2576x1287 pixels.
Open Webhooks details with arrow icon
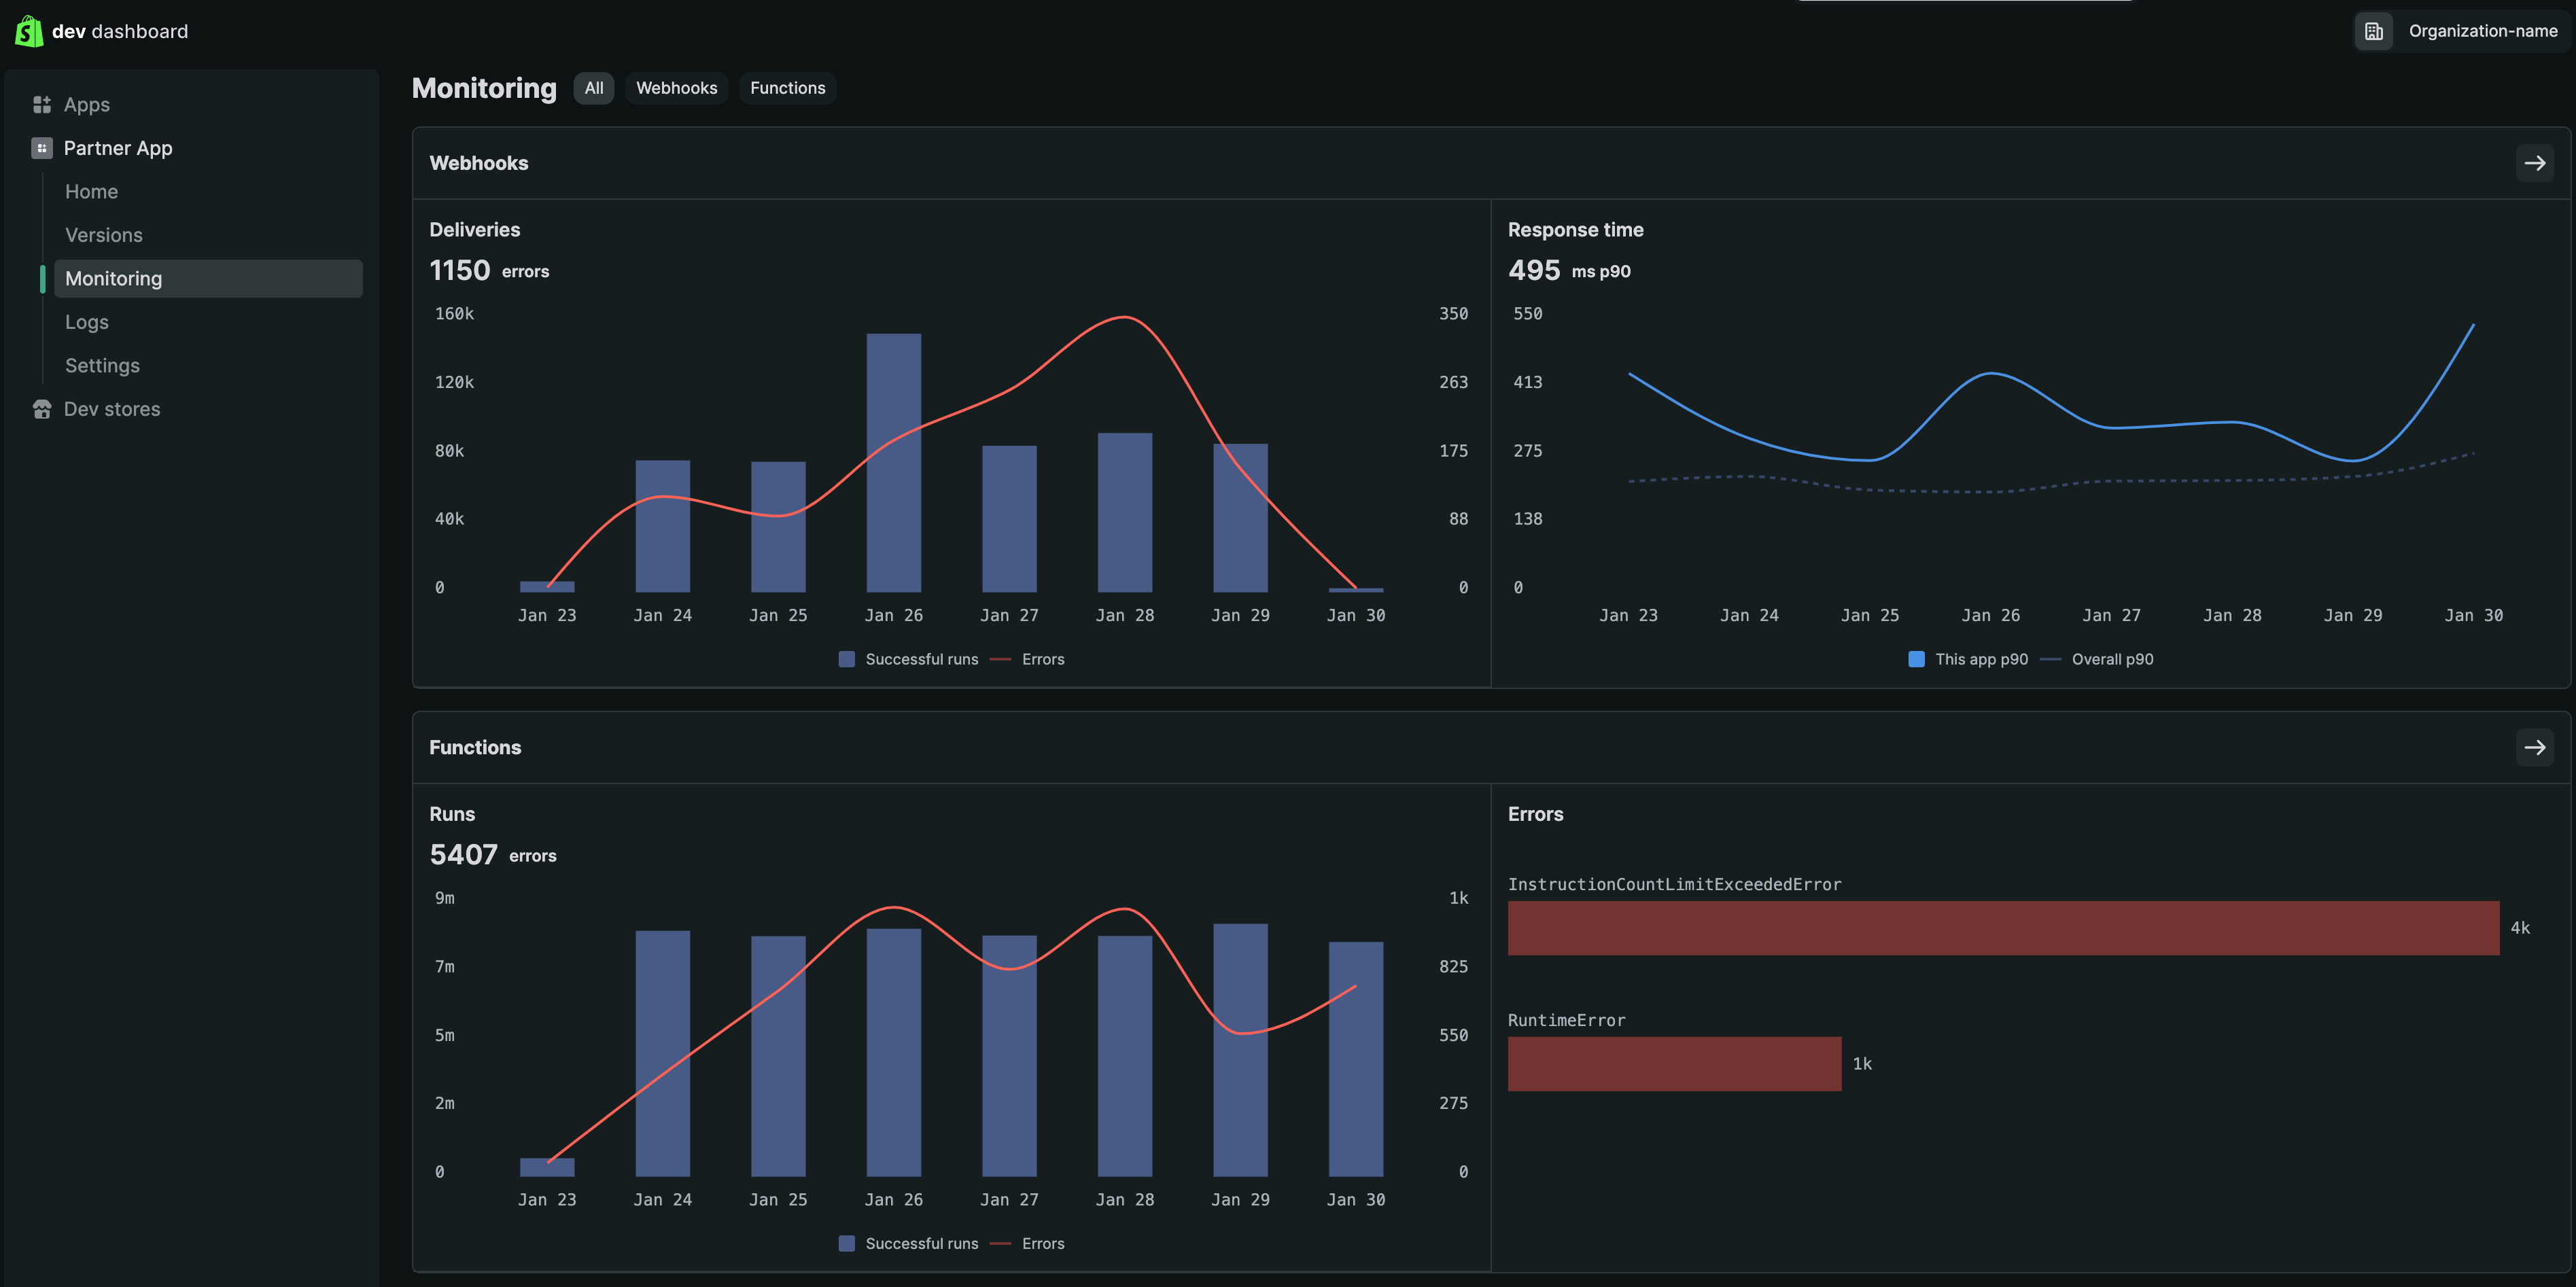(2534, 163)
